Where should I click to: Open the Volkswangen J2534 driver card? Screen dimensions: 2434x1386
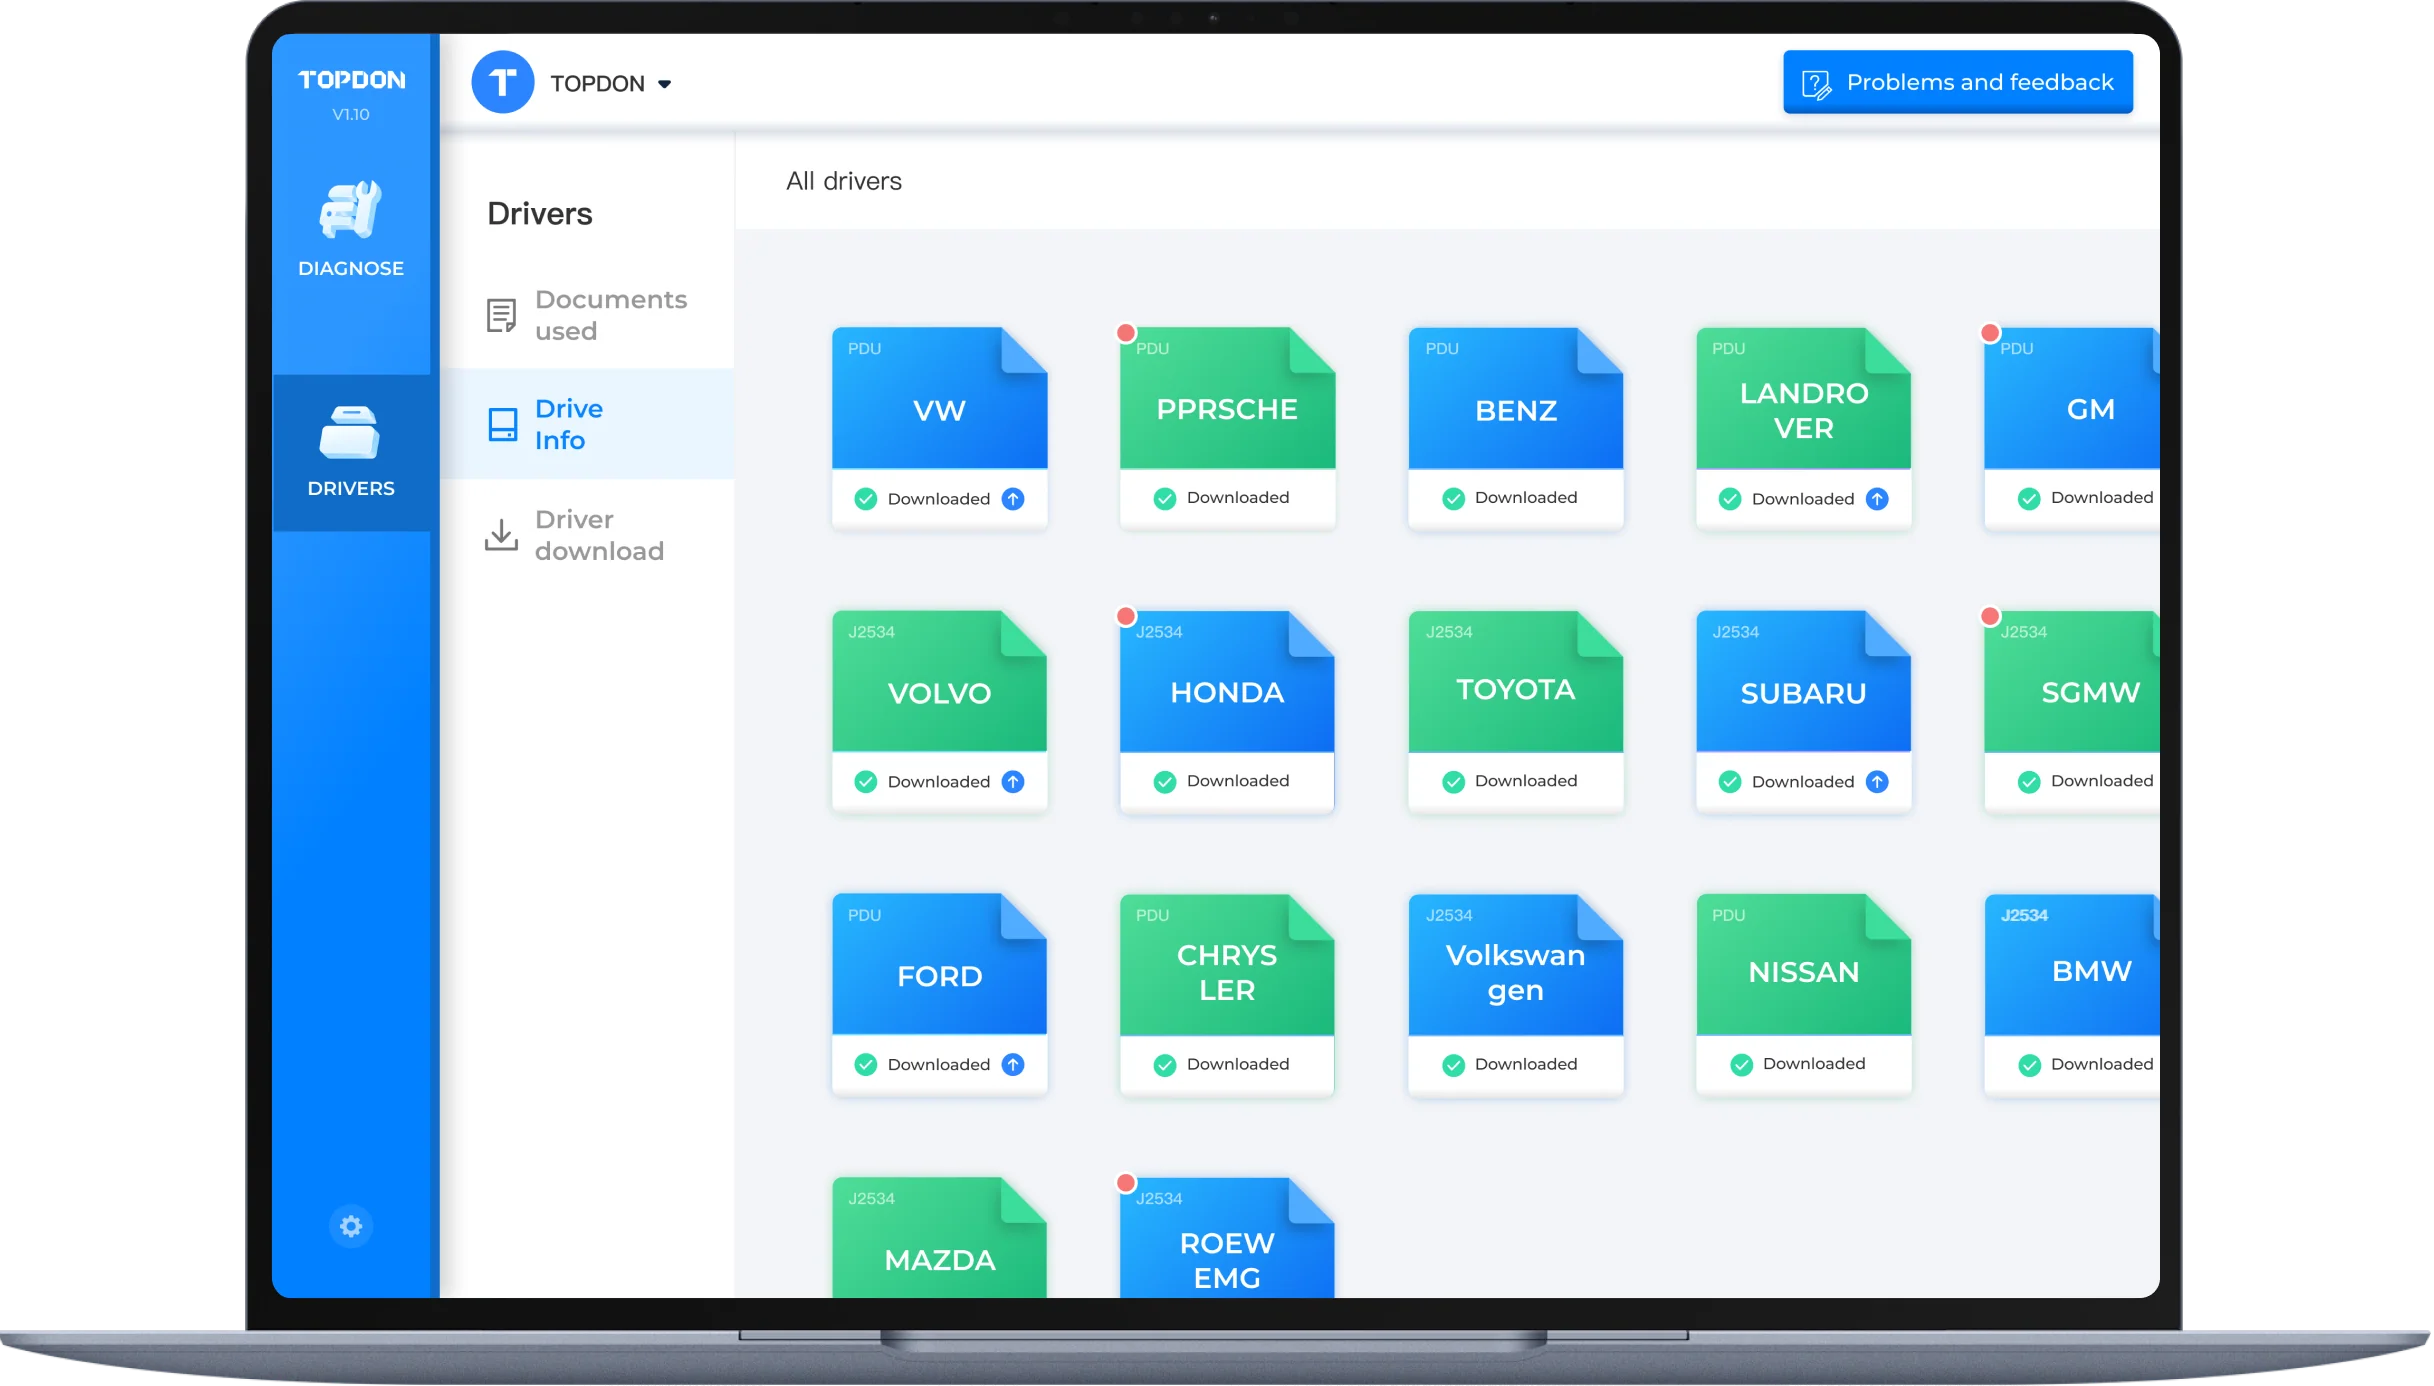coord(1515,994)
